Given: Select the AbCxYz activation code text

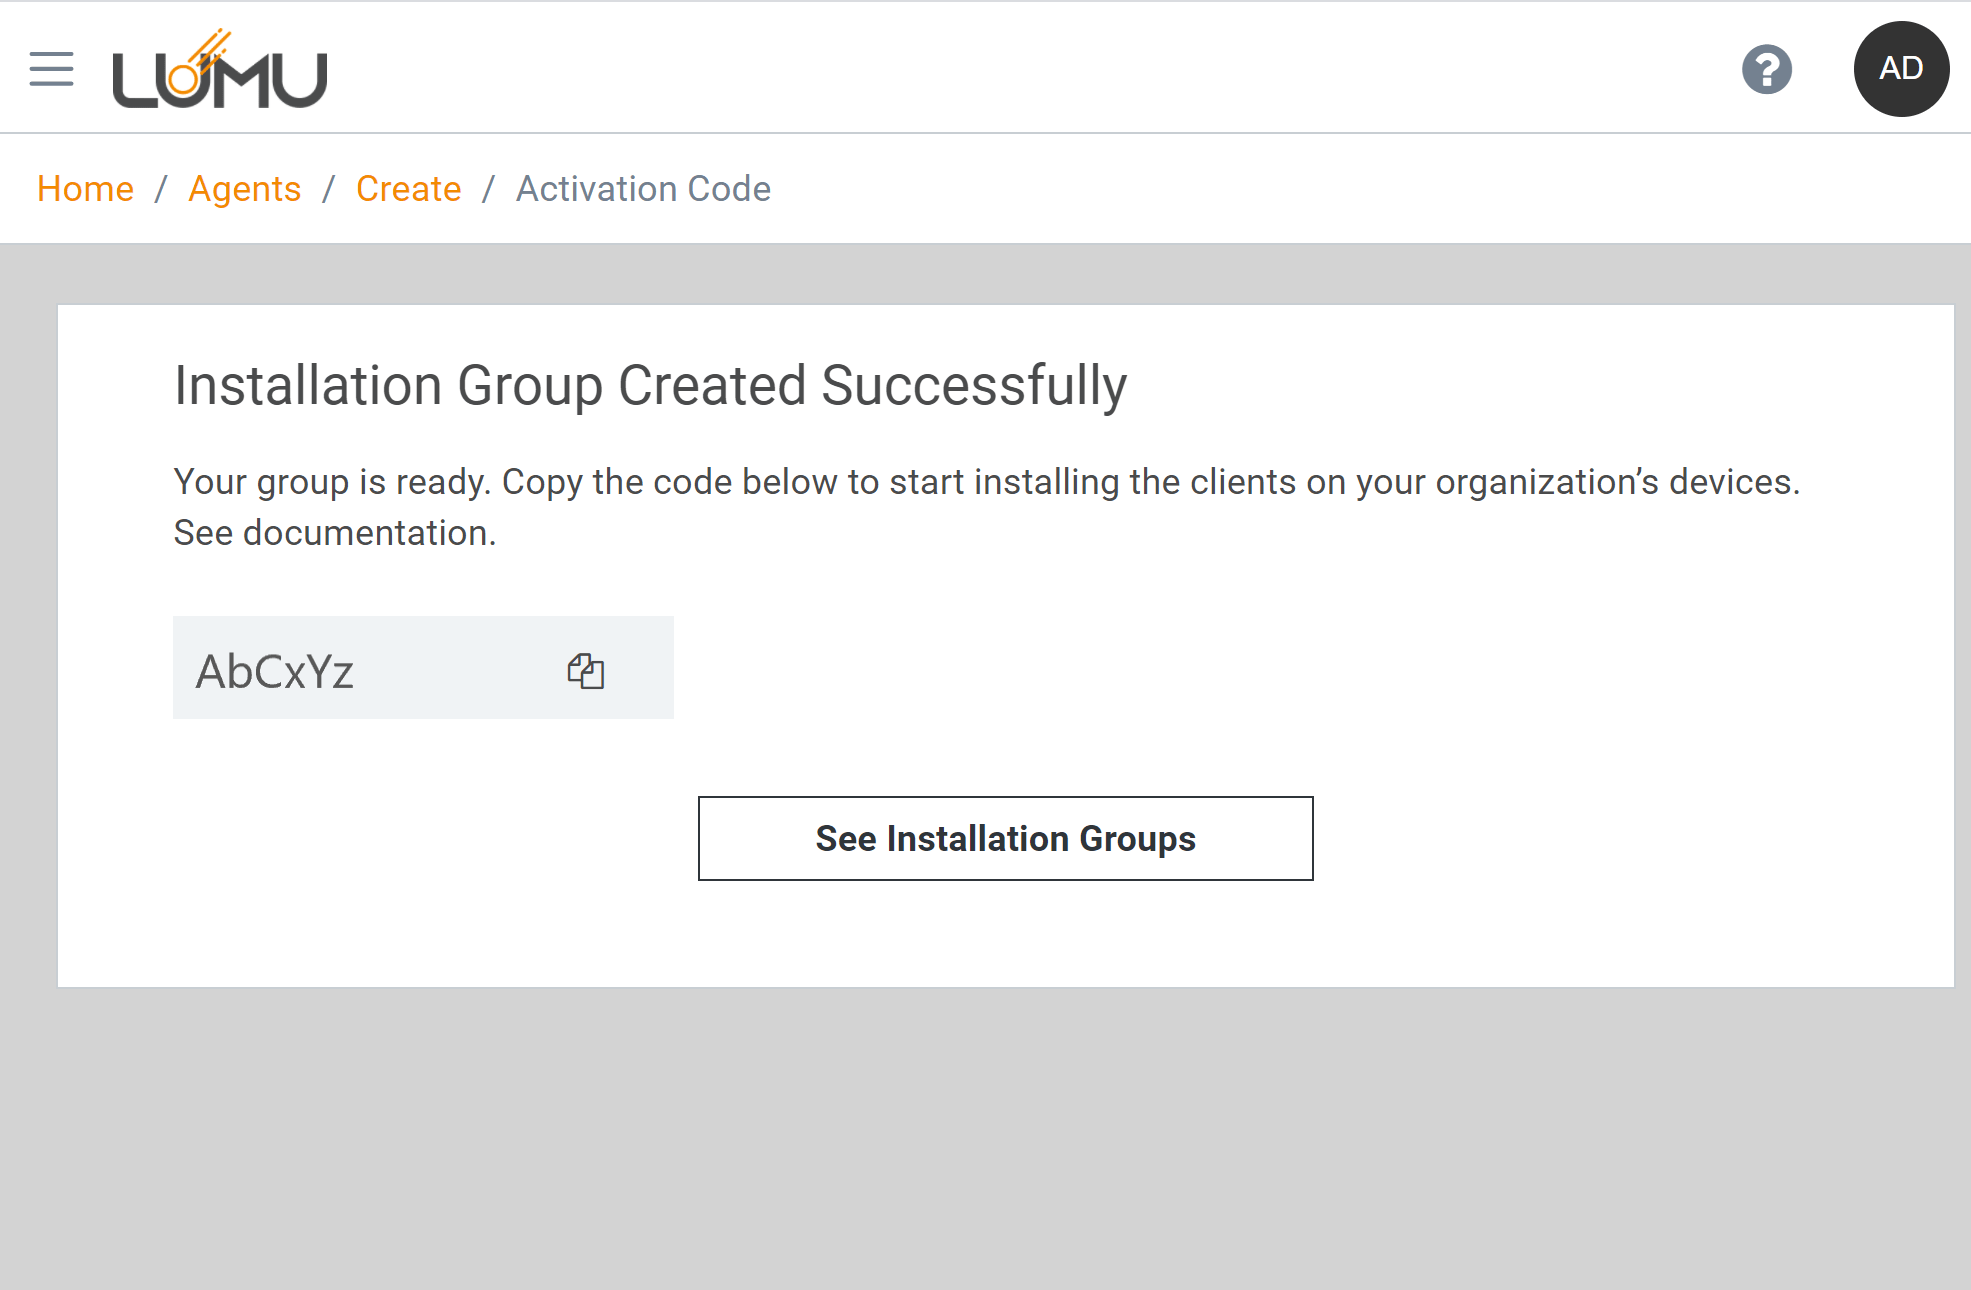Looking at the screenshot, I should (275, 671).
